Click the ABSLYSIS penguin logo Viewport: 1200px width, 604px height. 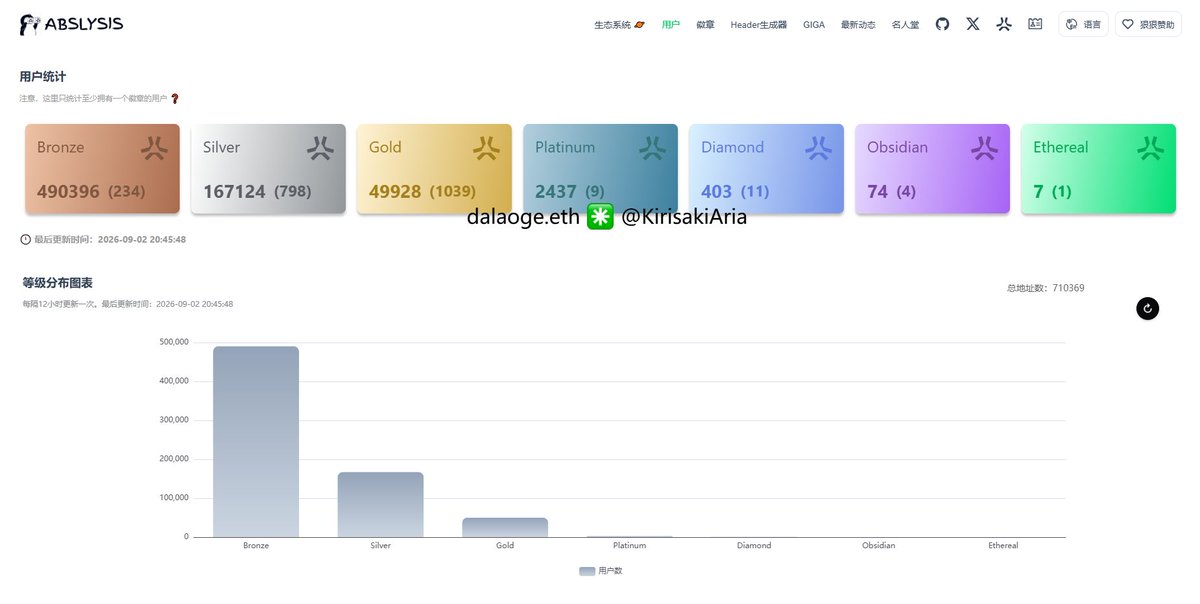71,25
